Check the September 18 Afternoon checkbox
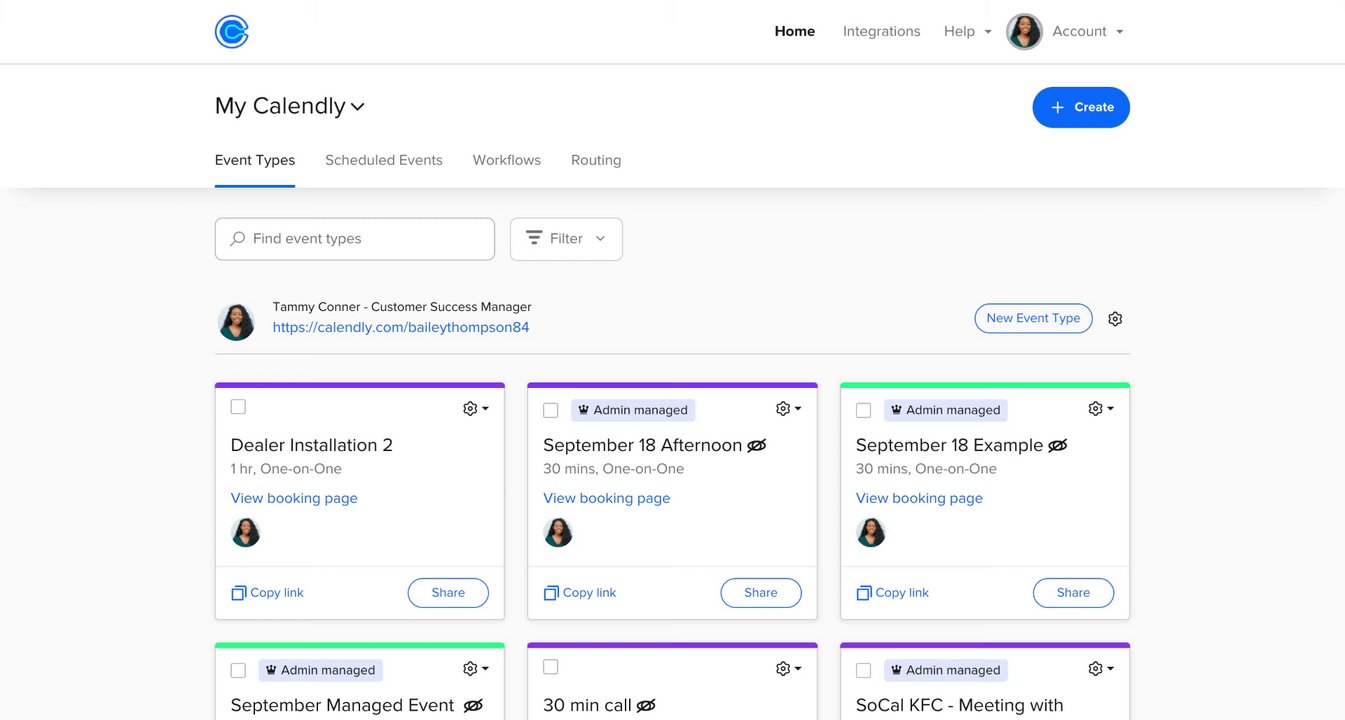Screen dimensions: 1345x720 tap(551, 410)
